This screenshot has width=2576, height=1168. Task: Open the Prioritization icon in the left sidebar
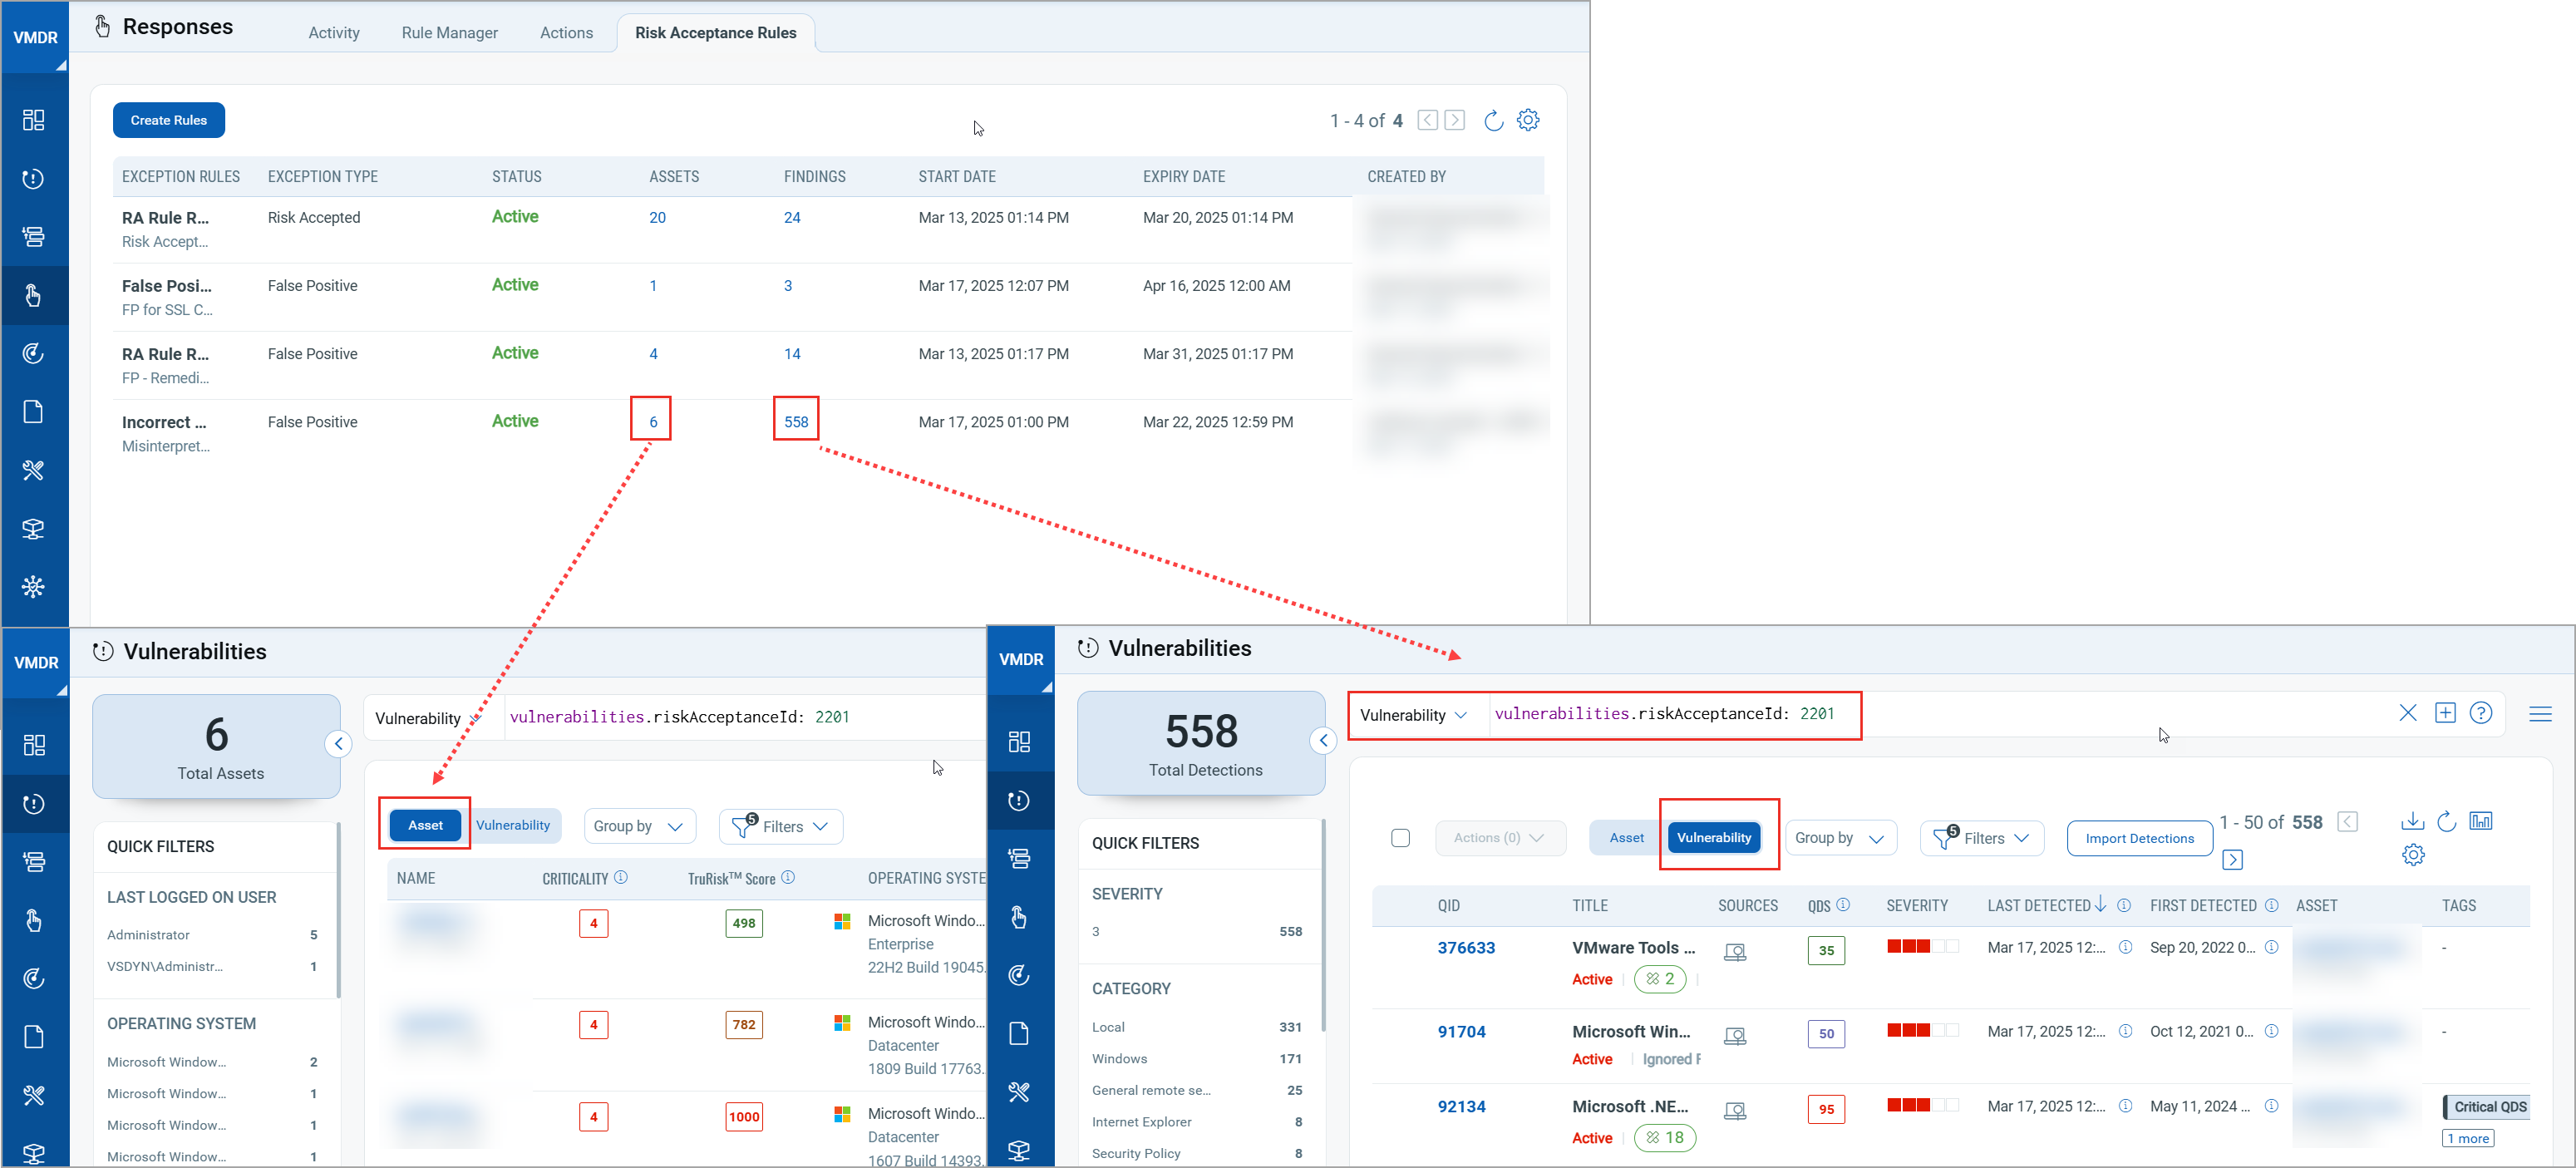[x=34, y=237]
